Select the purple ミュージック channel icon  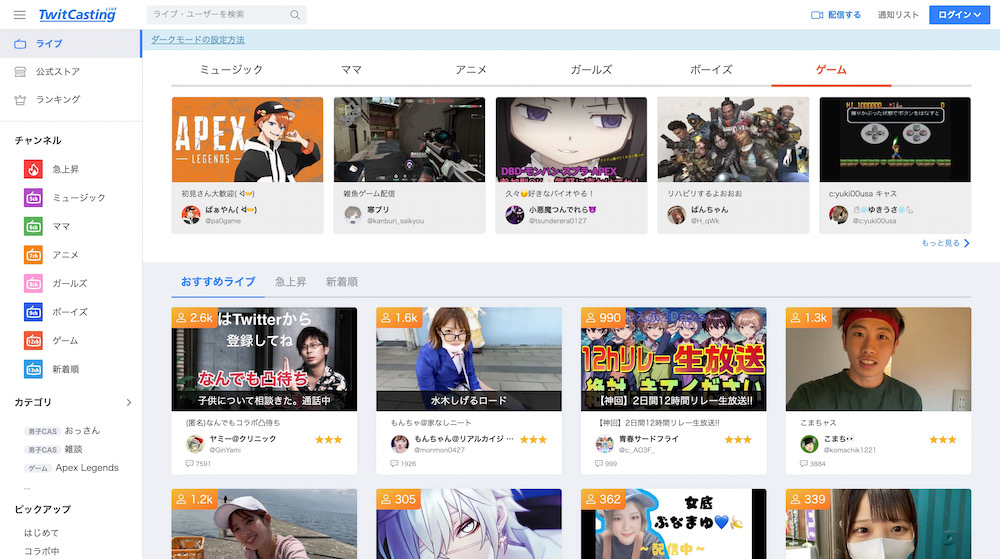click(33, 198)
